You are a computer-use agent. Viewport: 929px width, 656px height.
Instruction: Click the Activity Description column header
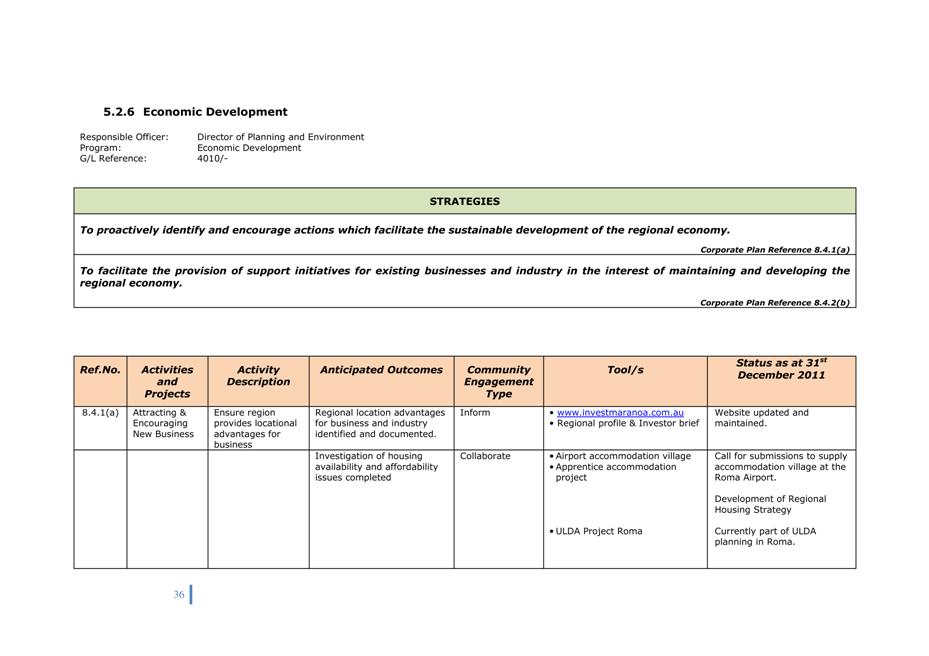[x=258, y=376]
